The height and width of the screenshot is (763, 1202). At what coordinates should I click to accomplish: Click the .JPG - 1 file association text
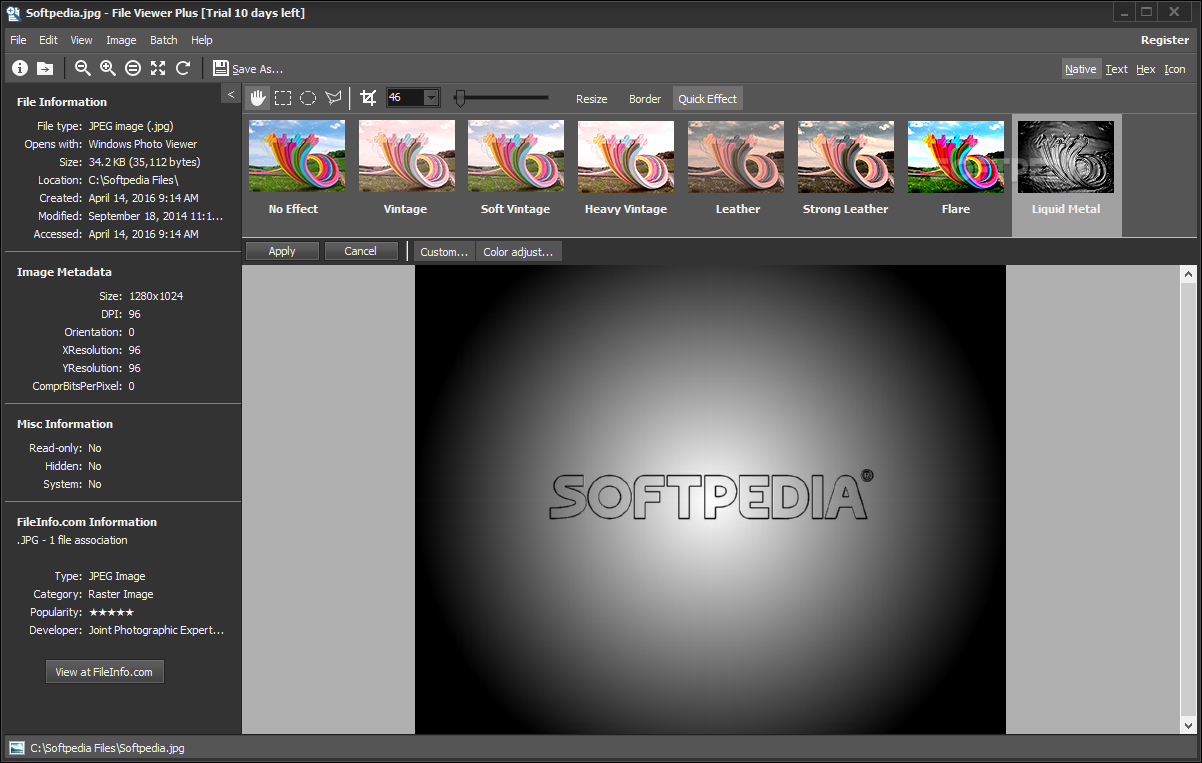tap(72, 540)
